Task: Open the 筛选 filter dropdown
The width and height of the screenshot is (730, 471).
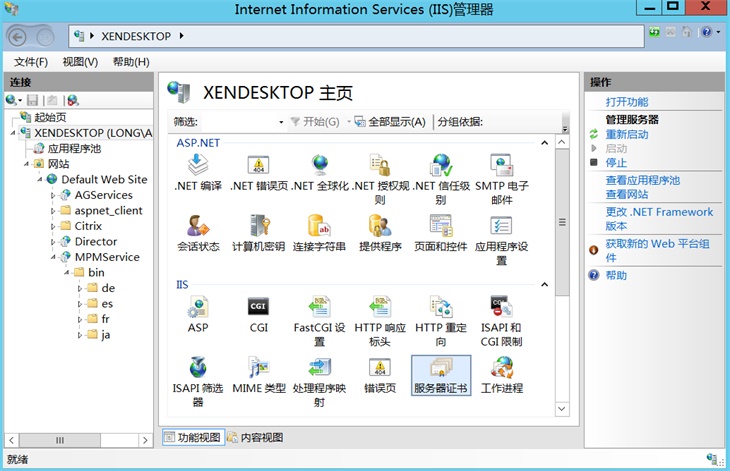Action: pos(281,122)
